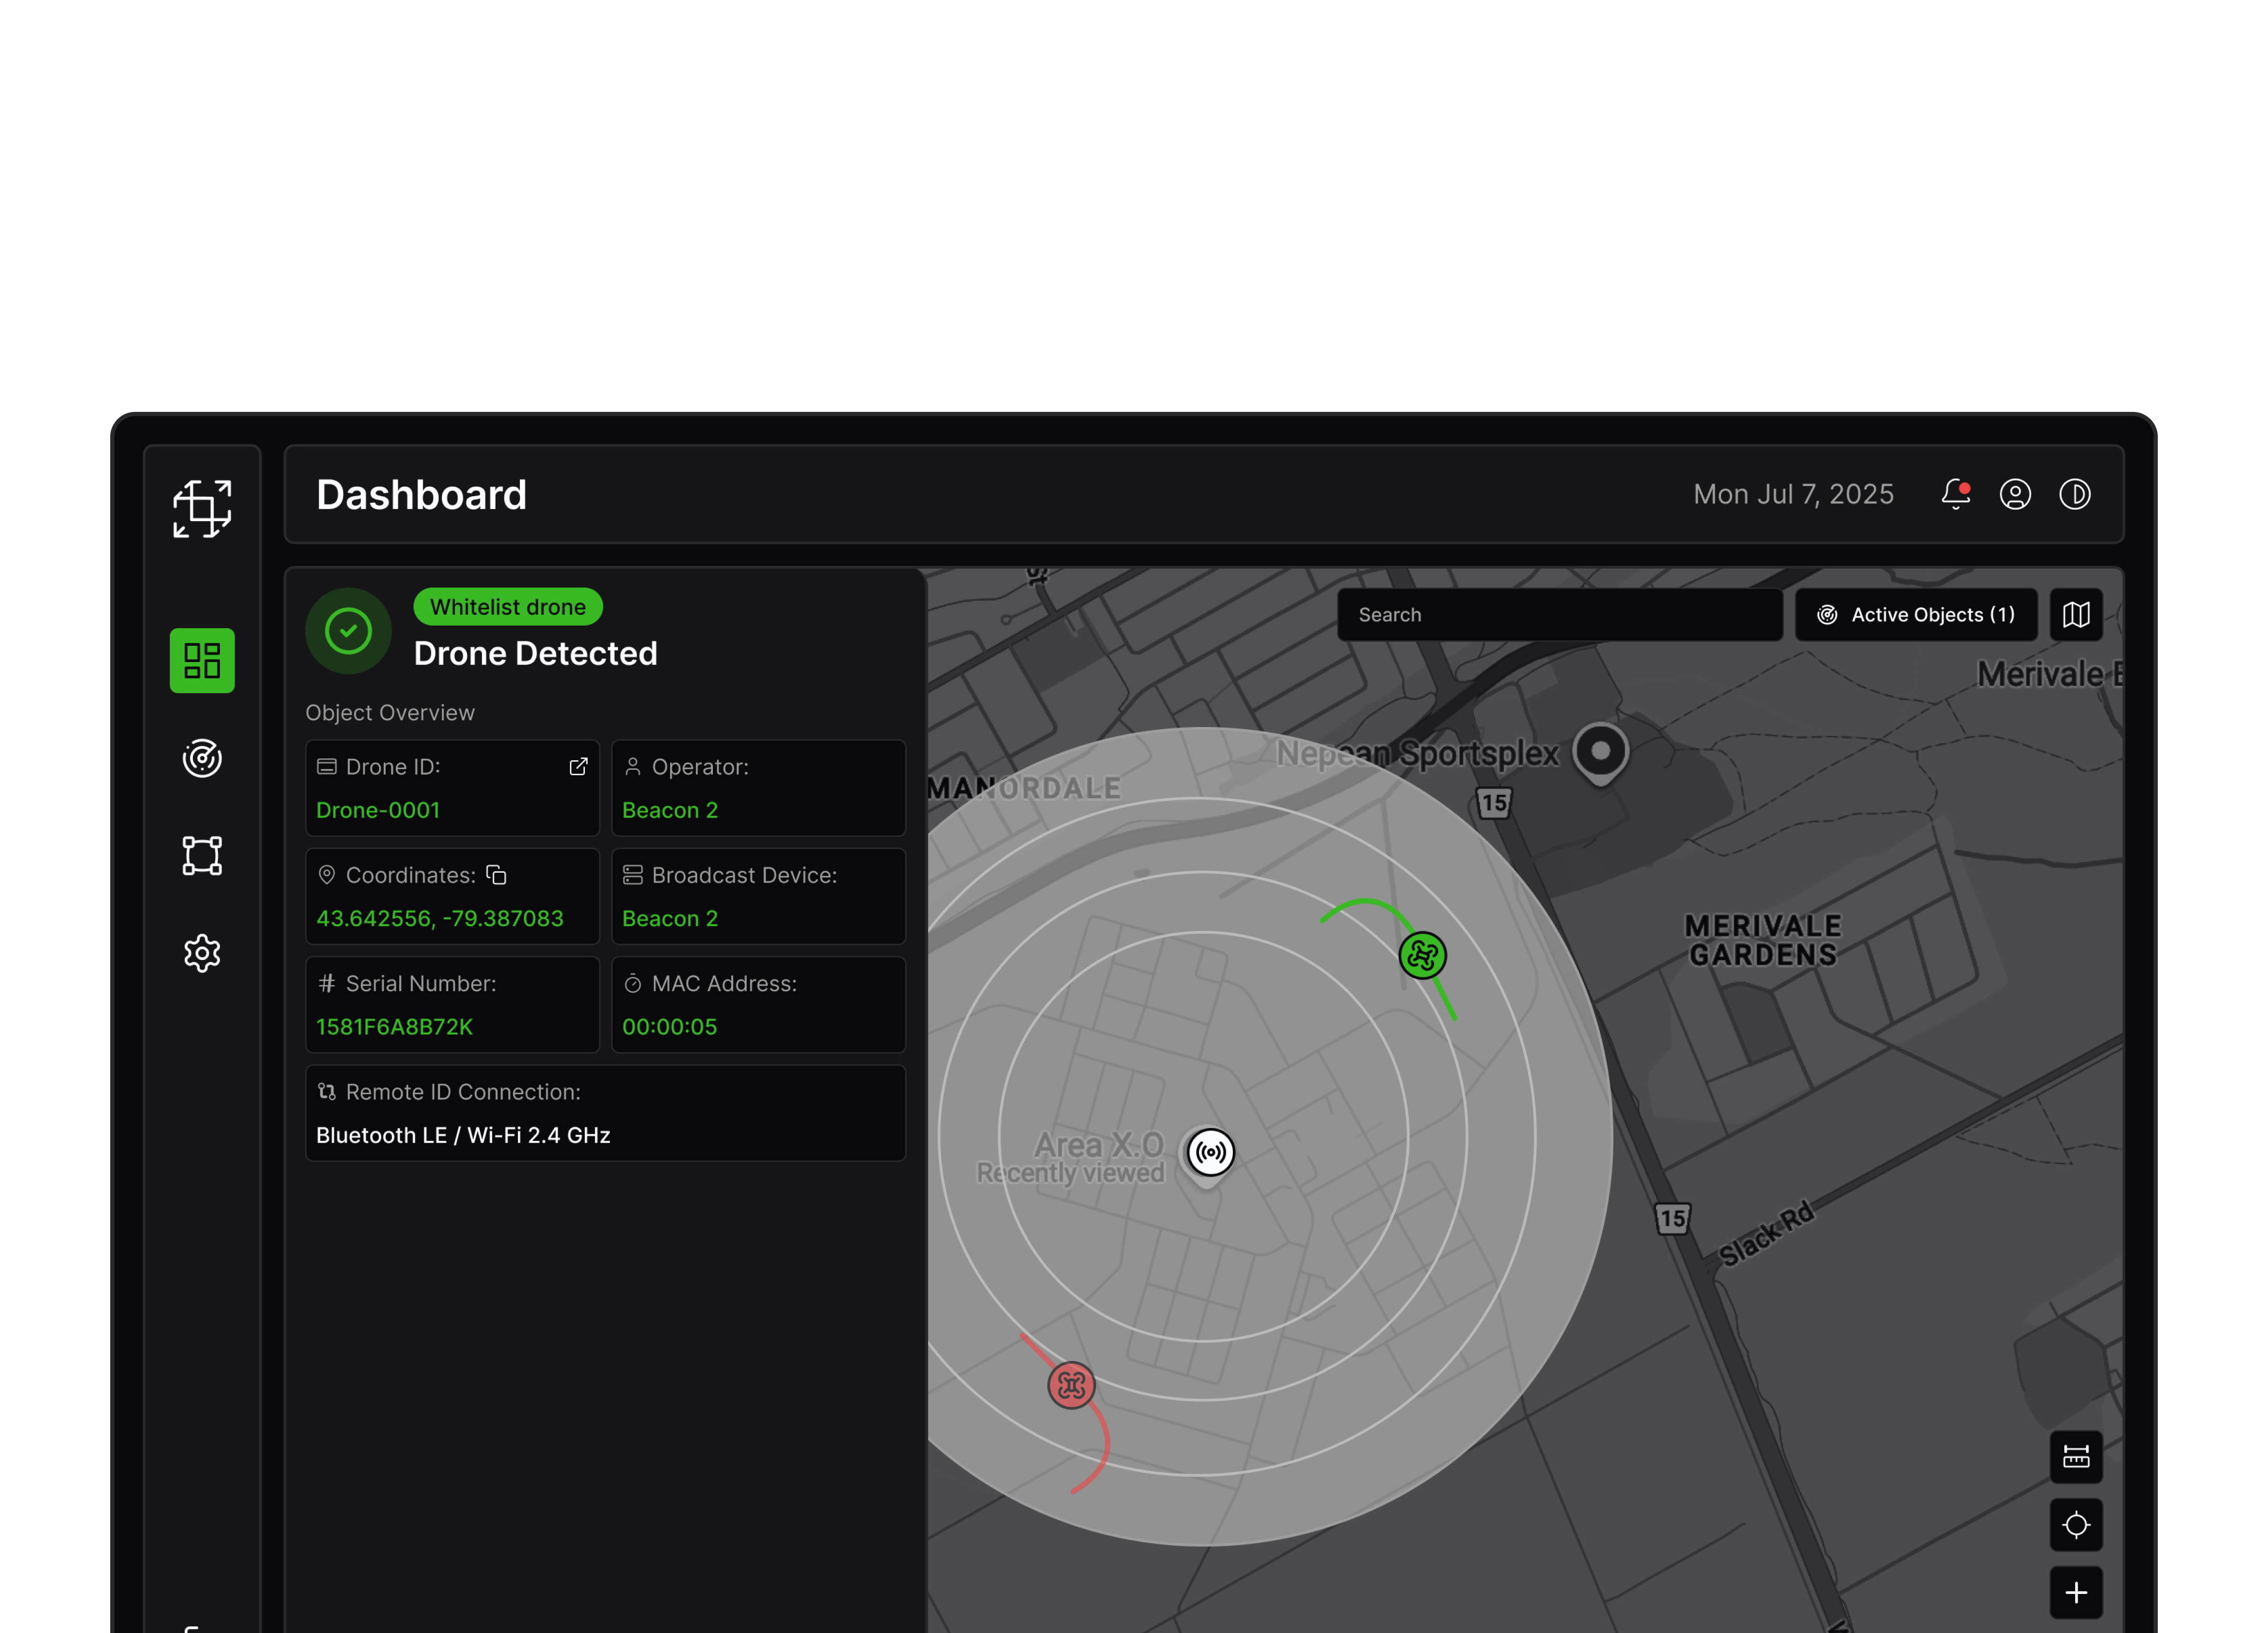Recenter the map on current location

point(2076,1525)
